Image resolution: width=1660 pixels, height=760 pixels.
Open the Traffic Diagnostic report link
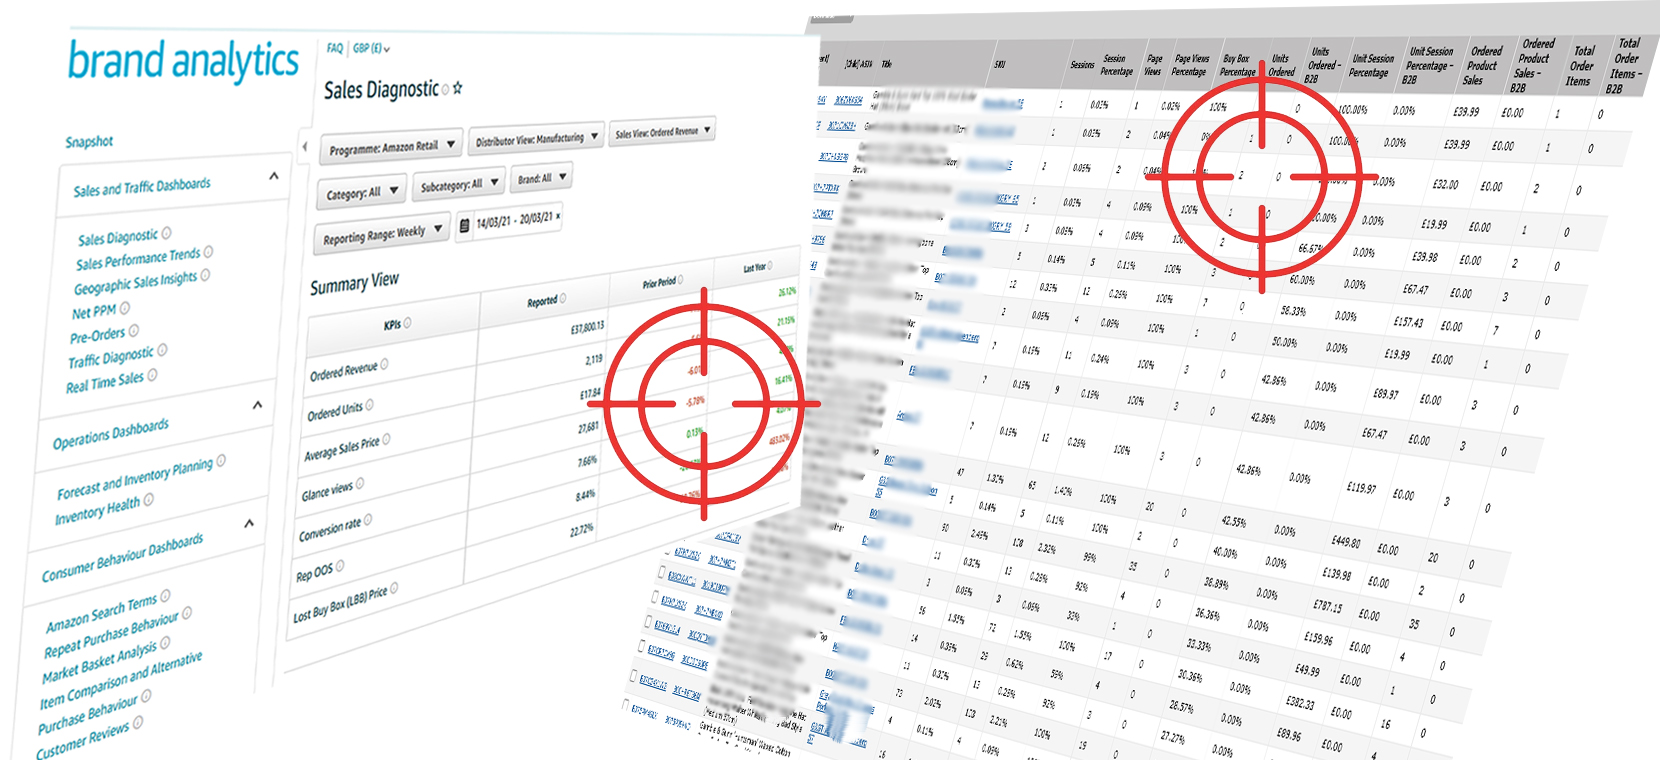pyautogui.click(x=111, y=357)
